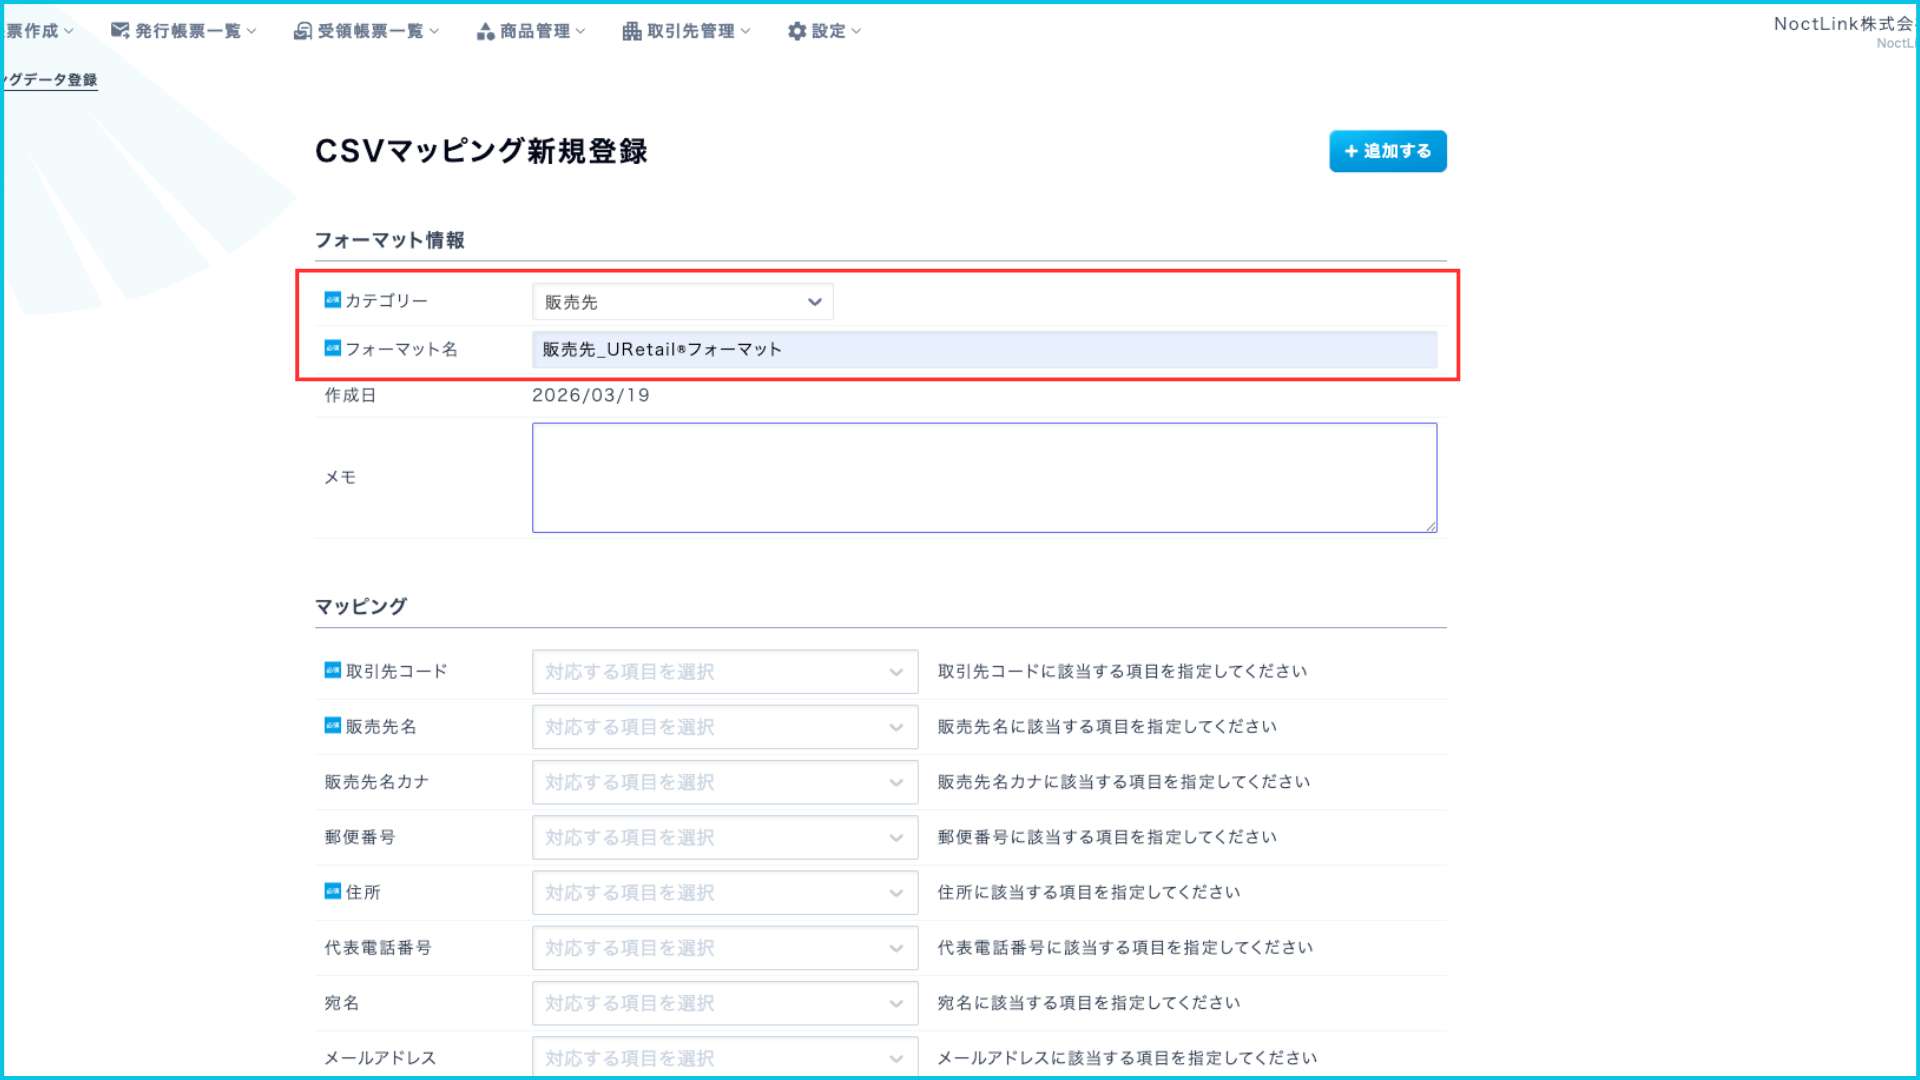
Task: Click the gear icon beside 設定
Action: tap(797, 31)
